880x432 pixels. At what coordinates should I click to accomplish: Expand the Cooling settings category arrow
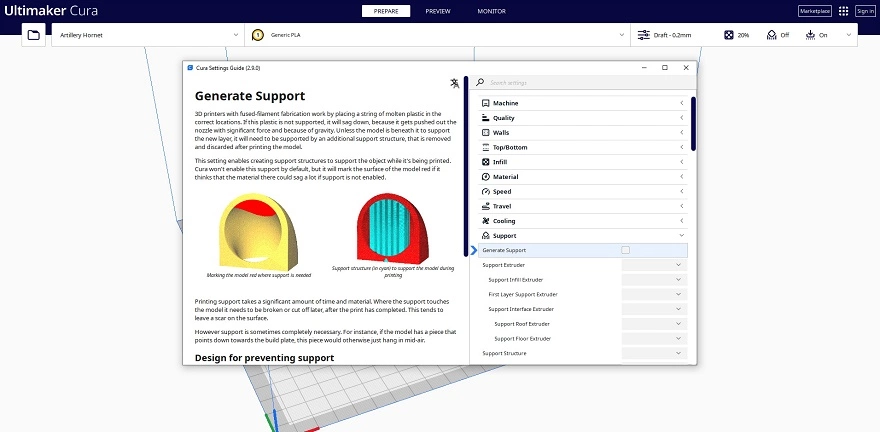(x=681, y=221)
